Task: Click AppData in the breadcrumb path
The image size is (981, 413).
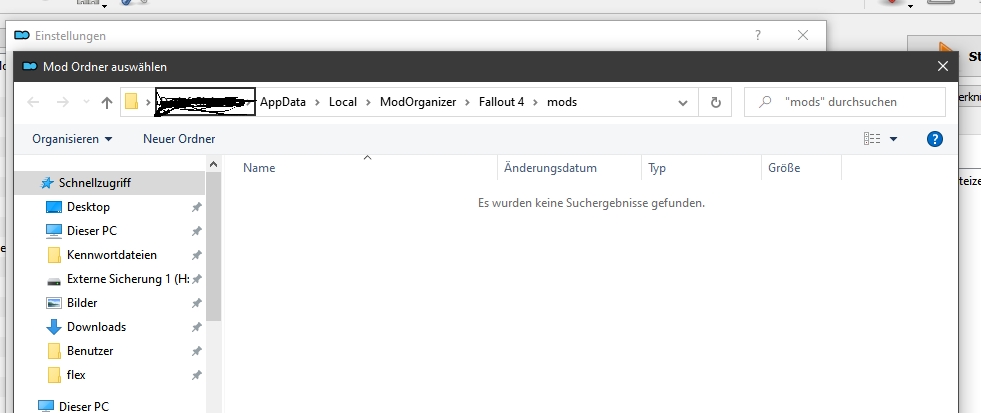Action: (x=283, y=102)
